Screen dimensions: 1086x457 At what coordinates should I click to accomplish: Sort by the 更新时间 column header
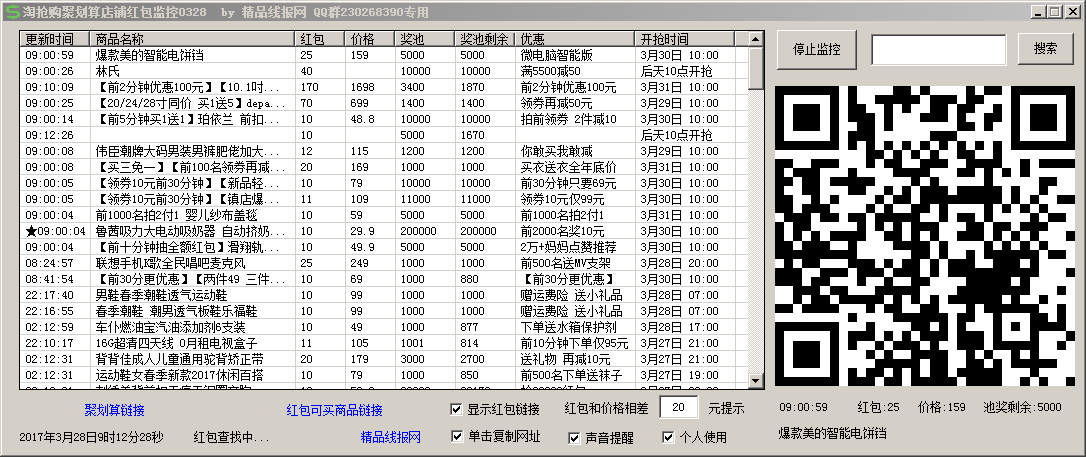55,39
